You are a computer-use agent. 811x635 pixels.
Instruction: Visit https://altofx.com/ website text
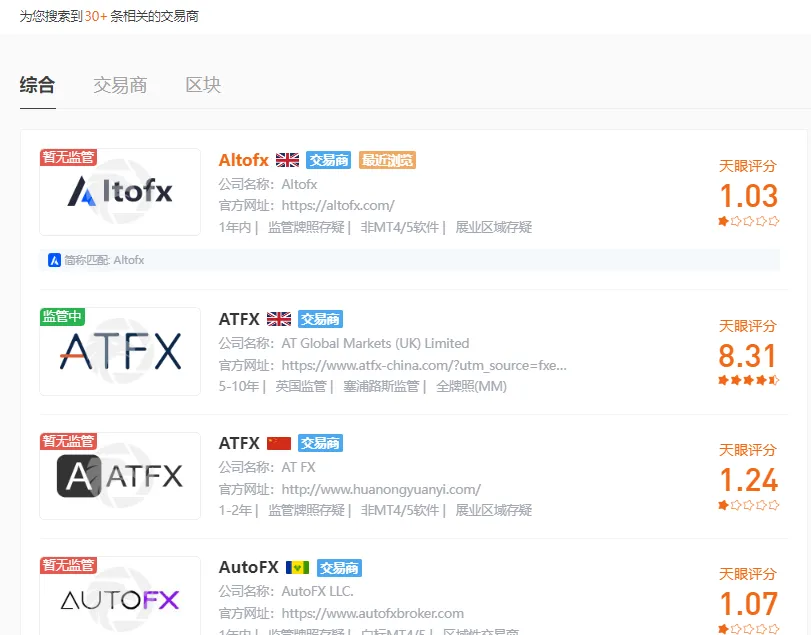click(x=338, y=206)
